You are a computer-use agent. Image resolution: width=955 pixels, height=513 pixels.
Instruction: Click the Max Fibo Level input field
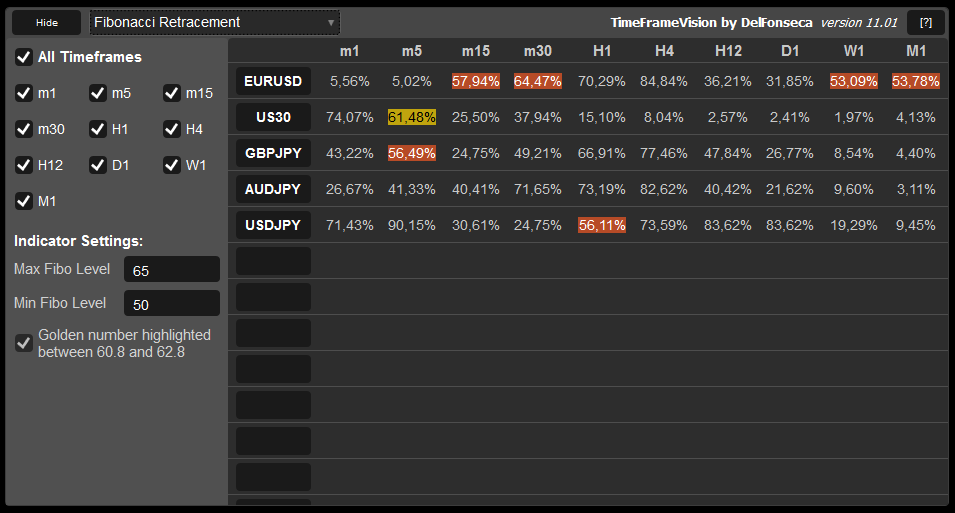(x=172, y=269)
